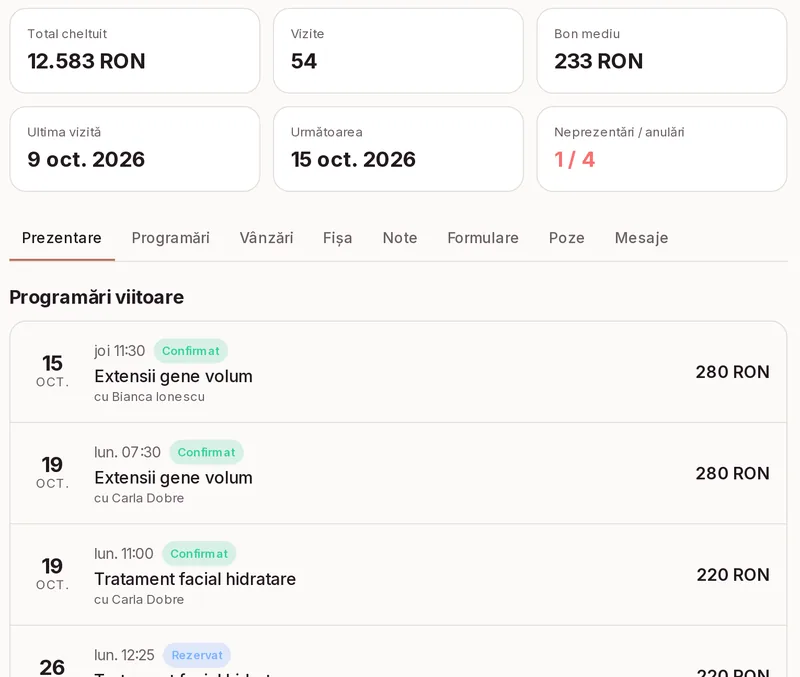Click the Bon mediu 233 RON card
The width and height of the screenshot is (800, 677).
(x=662, y=51)
